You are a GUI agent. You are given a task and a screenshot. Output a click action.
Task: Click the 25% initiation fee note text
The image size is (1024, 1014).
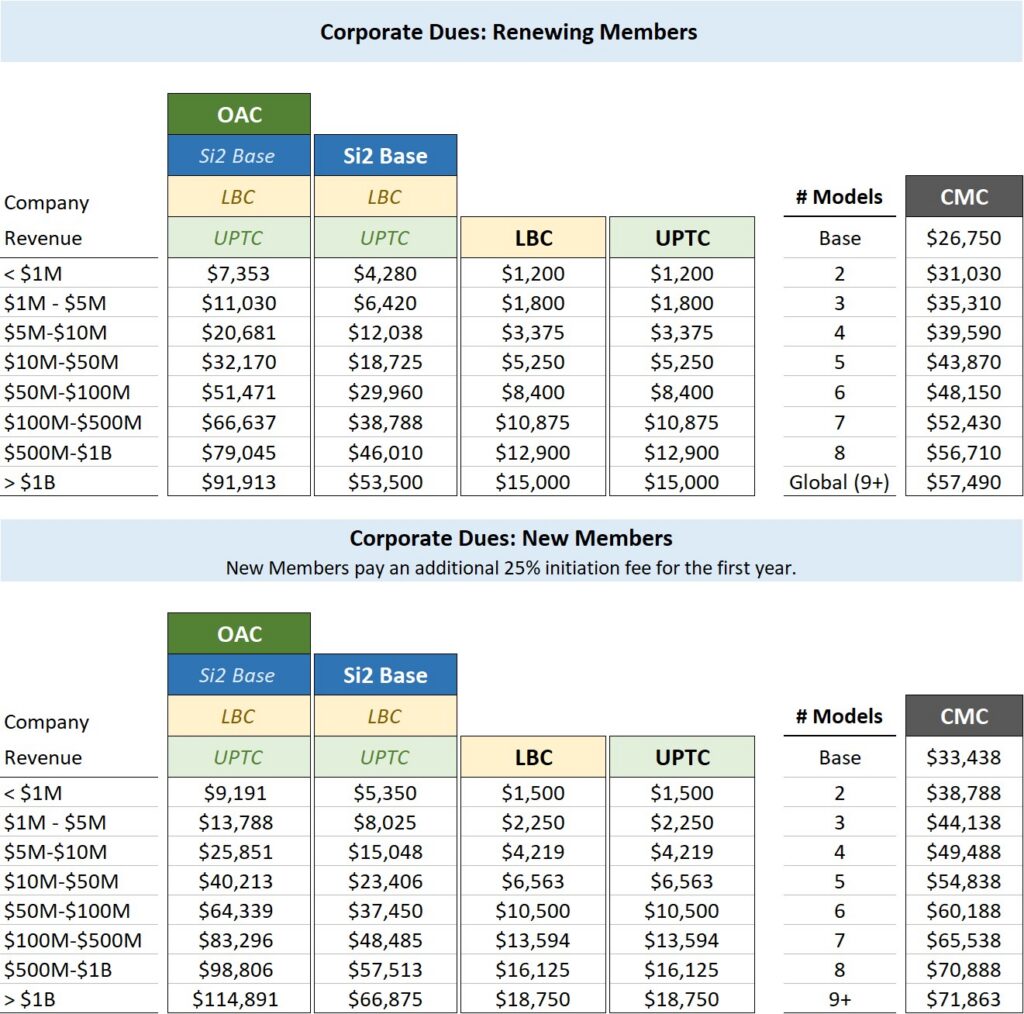(511, 568)
